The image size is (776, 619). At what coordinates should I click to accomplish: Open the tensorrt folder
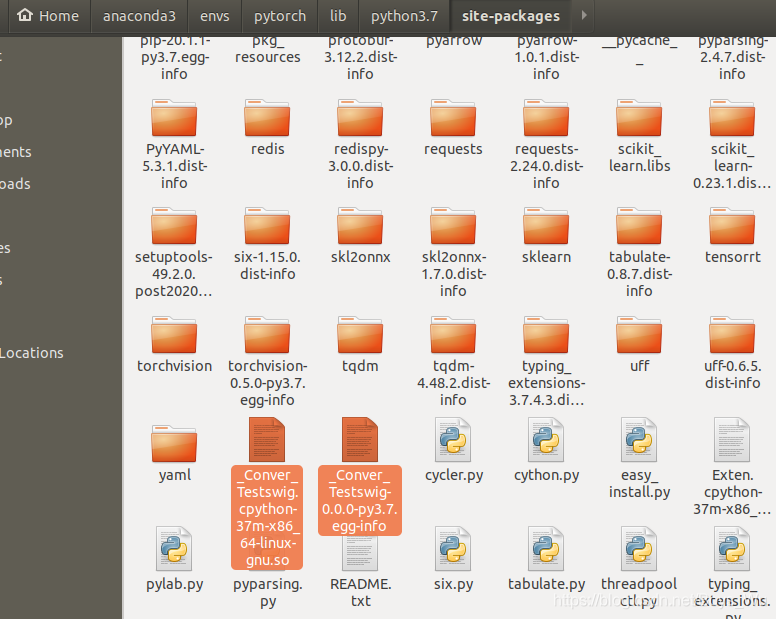(x=732, y=226)
